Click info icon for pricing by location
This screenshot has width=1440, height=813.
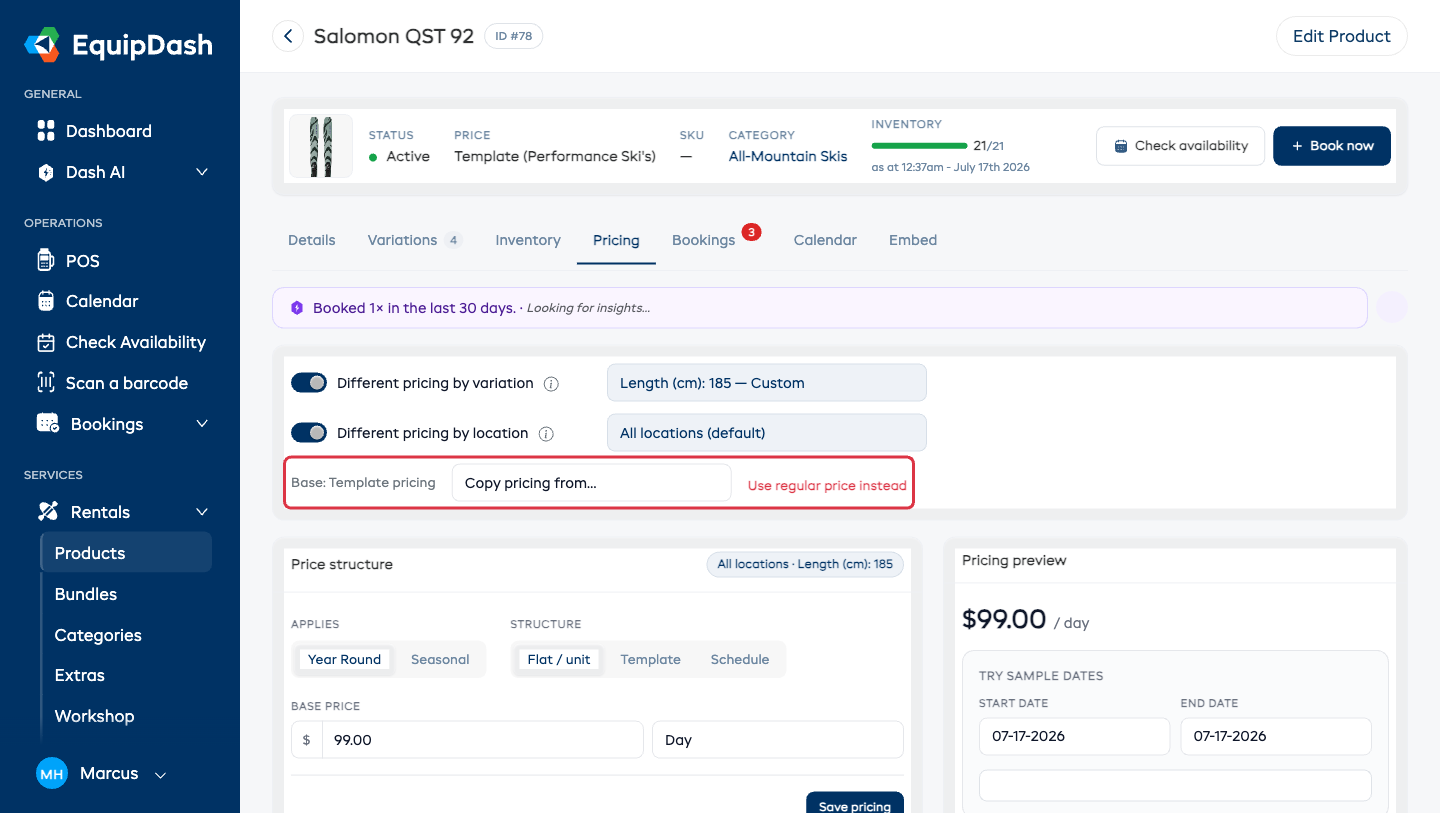pos(546,434)
